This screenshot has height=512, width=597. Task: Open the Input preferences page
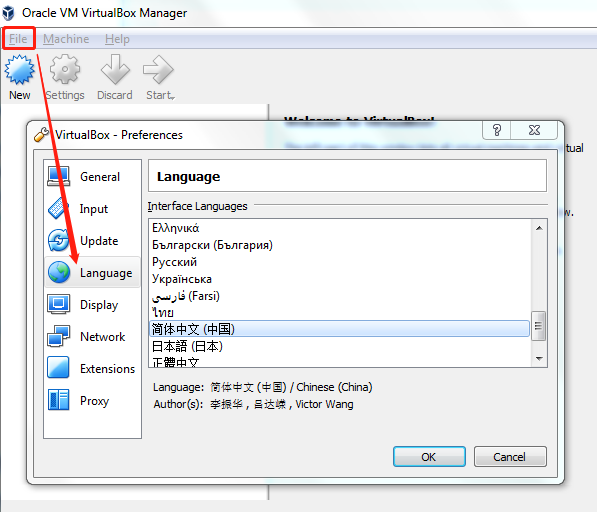(x=93, y=209)
